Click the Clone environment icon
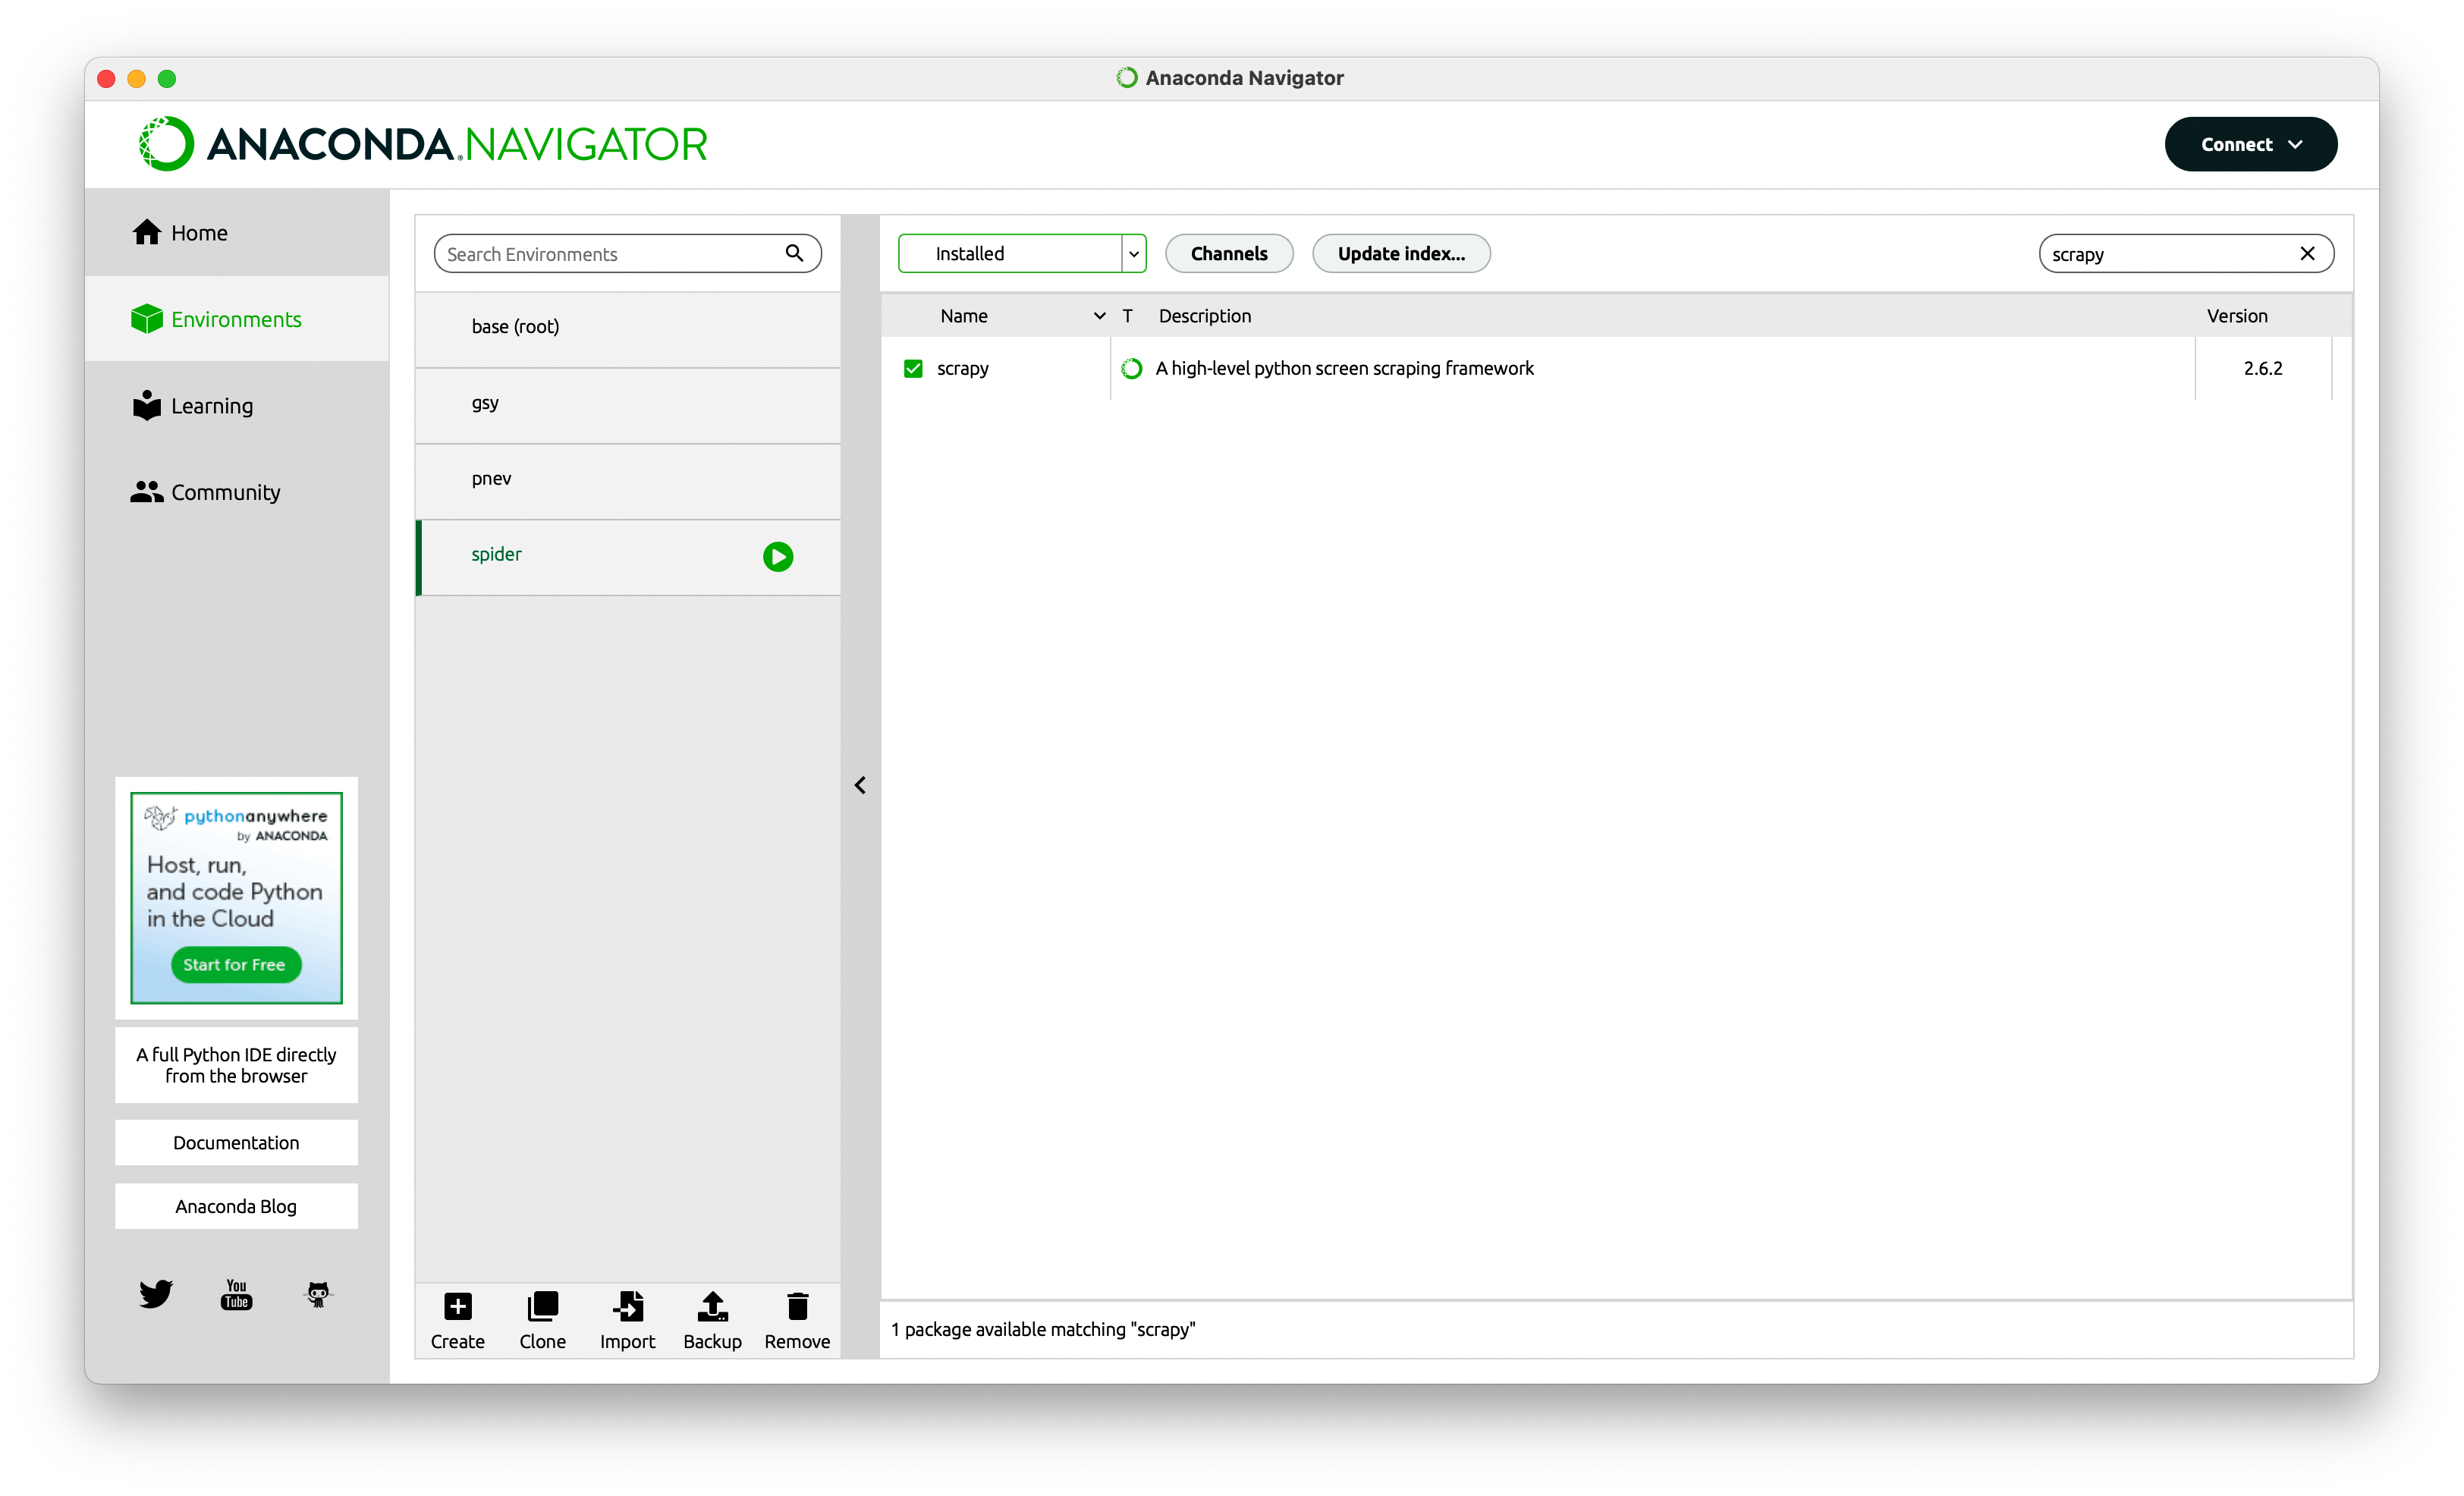The height and width of the screenshot is (1496, 2464). click(543, 1306)
